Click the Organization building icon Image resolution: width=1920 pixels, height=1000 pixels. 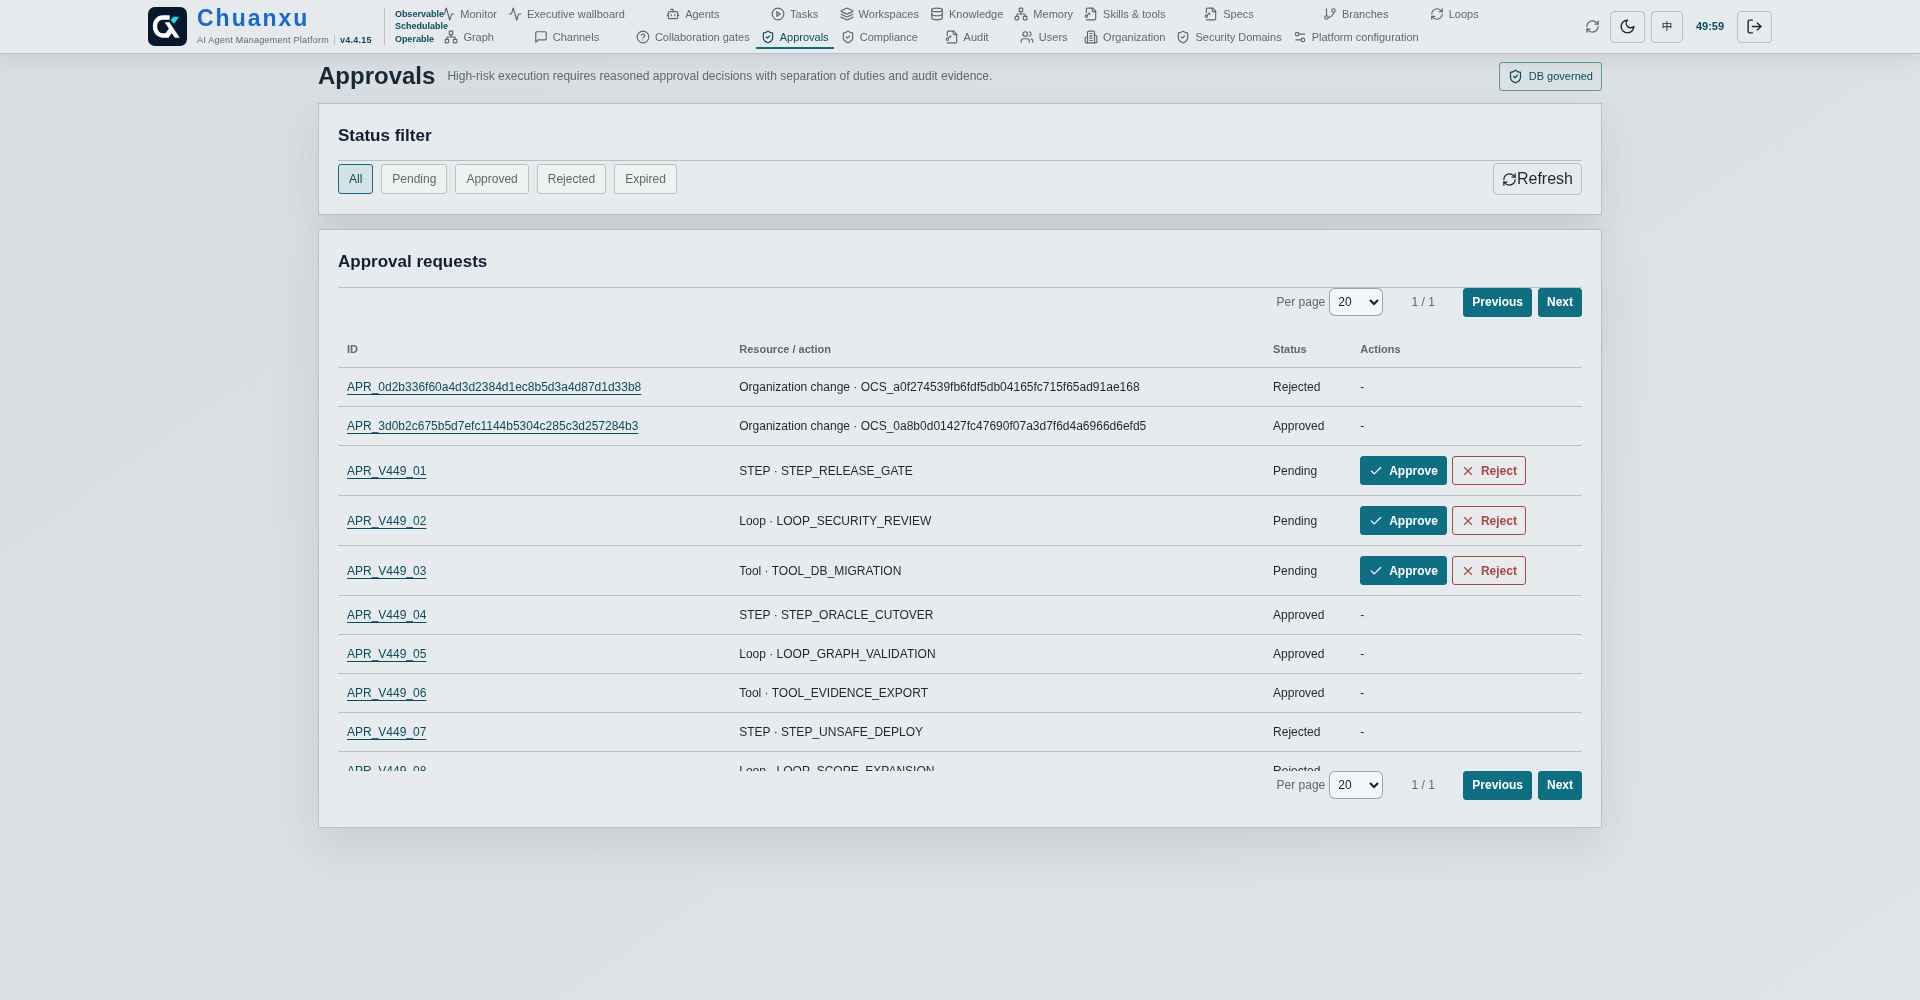(1091, 37)
